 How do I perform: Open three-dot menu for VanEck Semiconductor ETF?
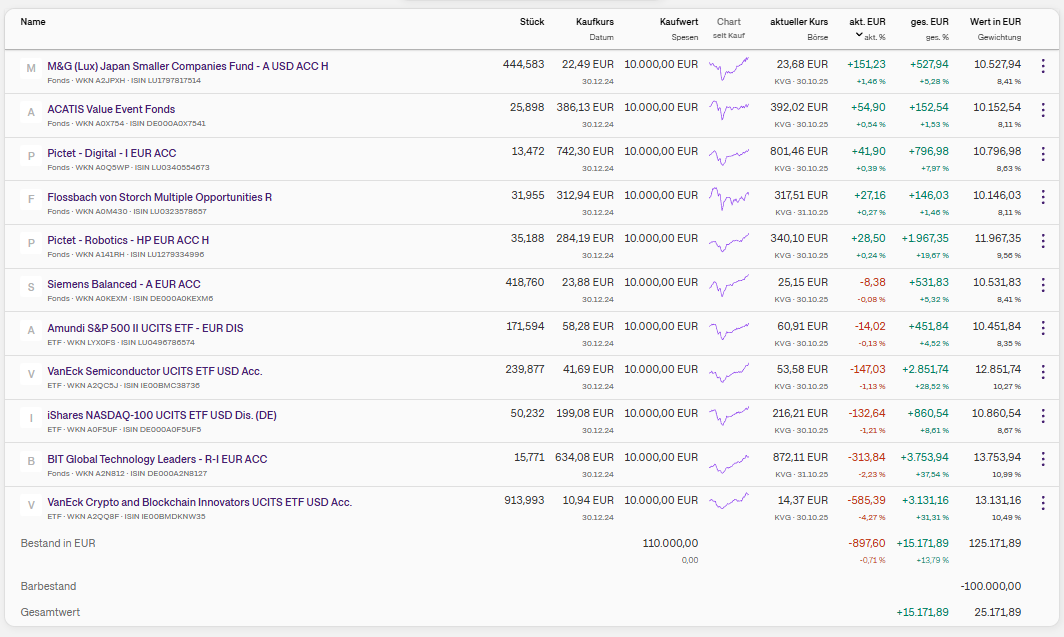1043,372
